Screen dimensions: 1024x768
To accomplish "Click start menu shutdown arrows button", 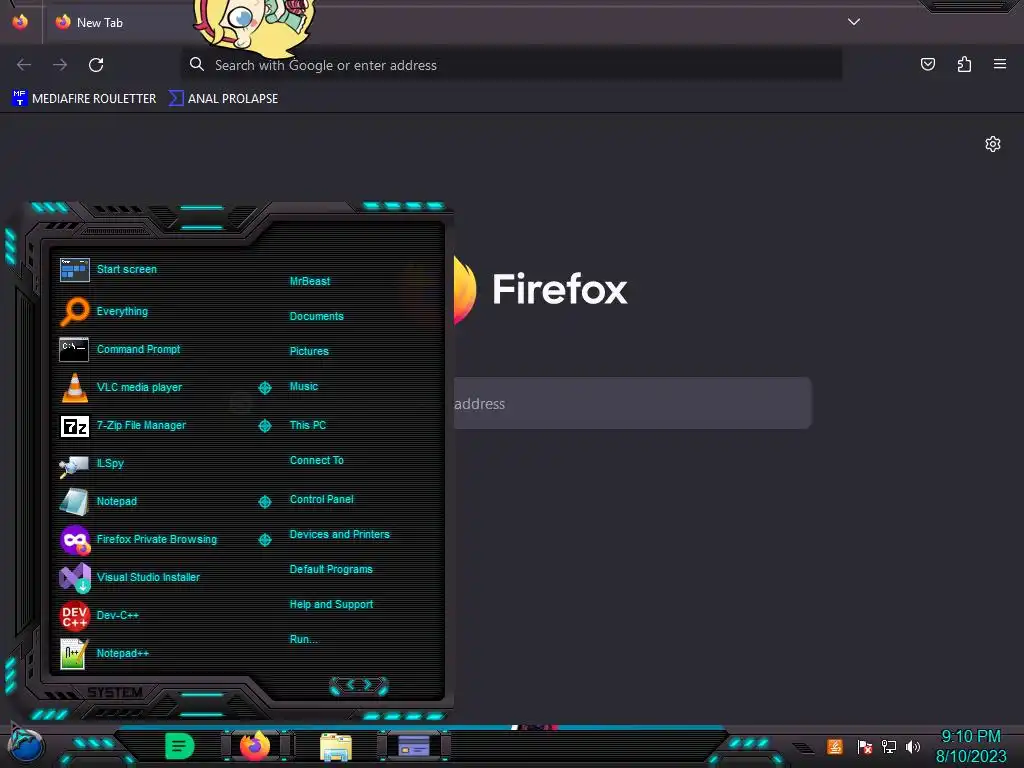I will [x=359, y=685].
